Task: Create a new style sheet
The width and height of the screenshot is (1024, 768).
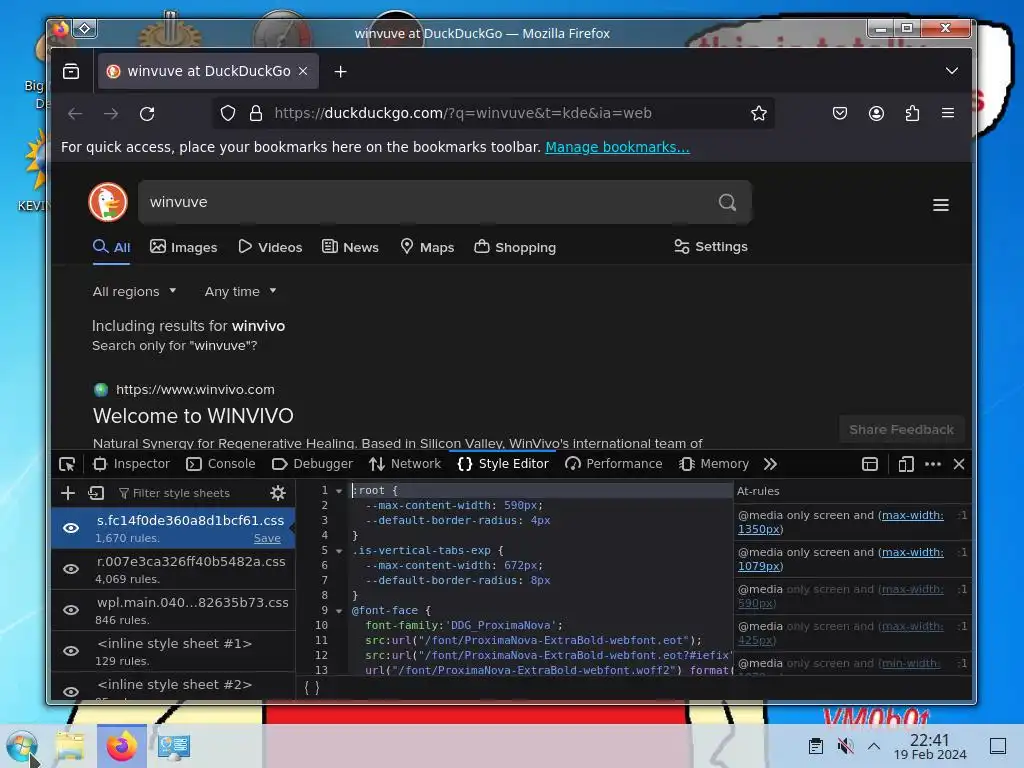Action: 67,493
